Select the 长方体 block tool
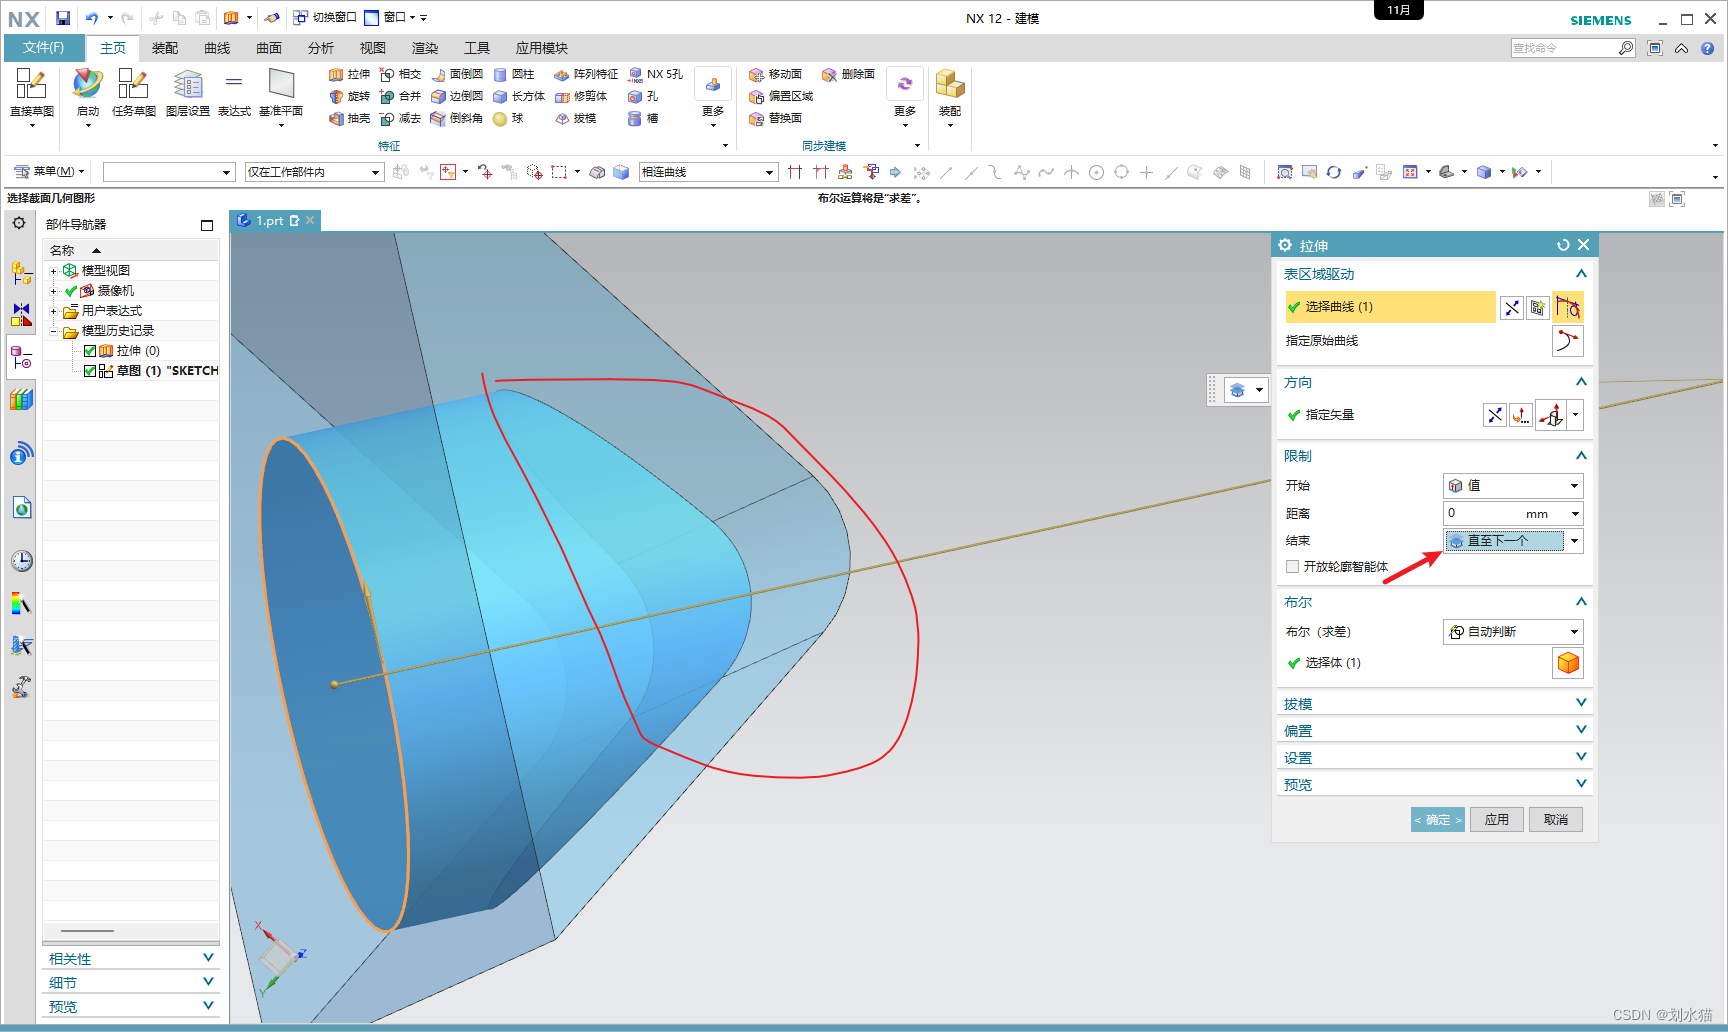 click(519, 96)
